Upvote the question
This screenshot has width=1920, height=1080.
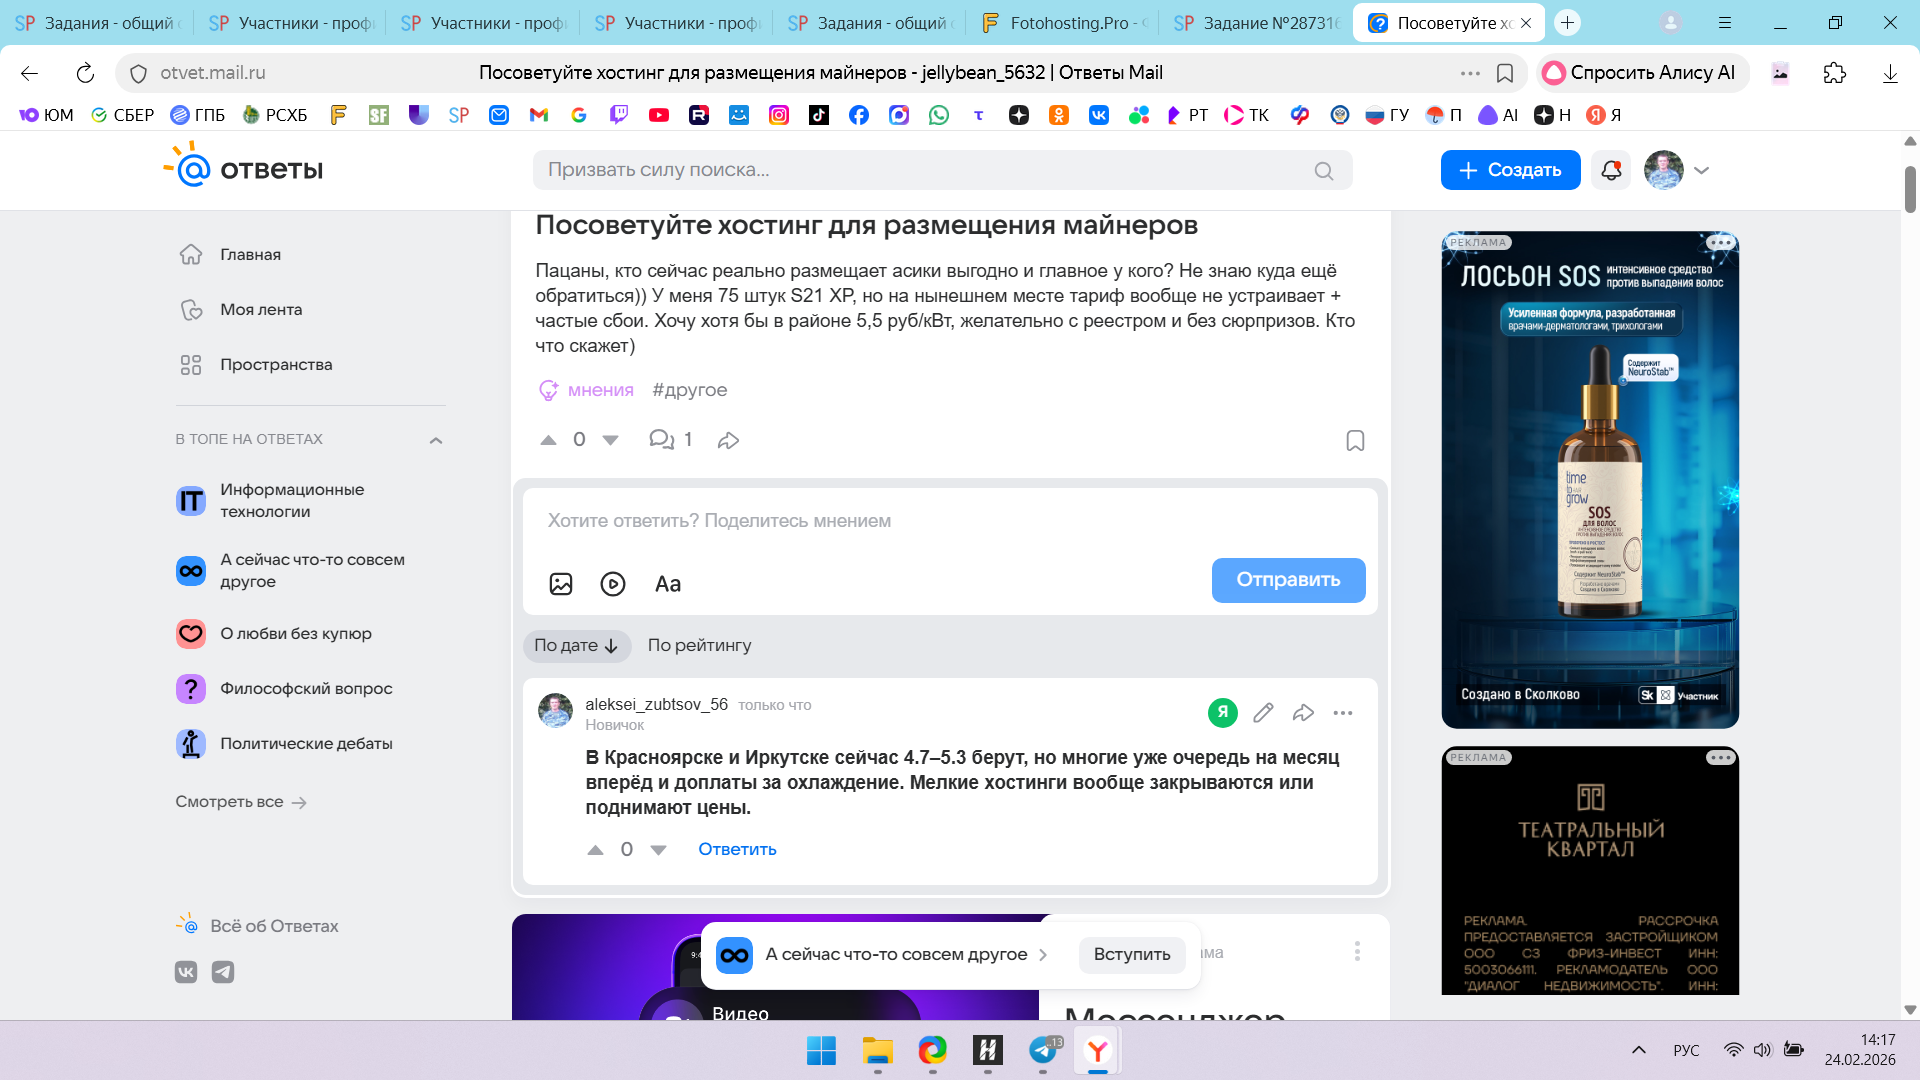[548, 440]
